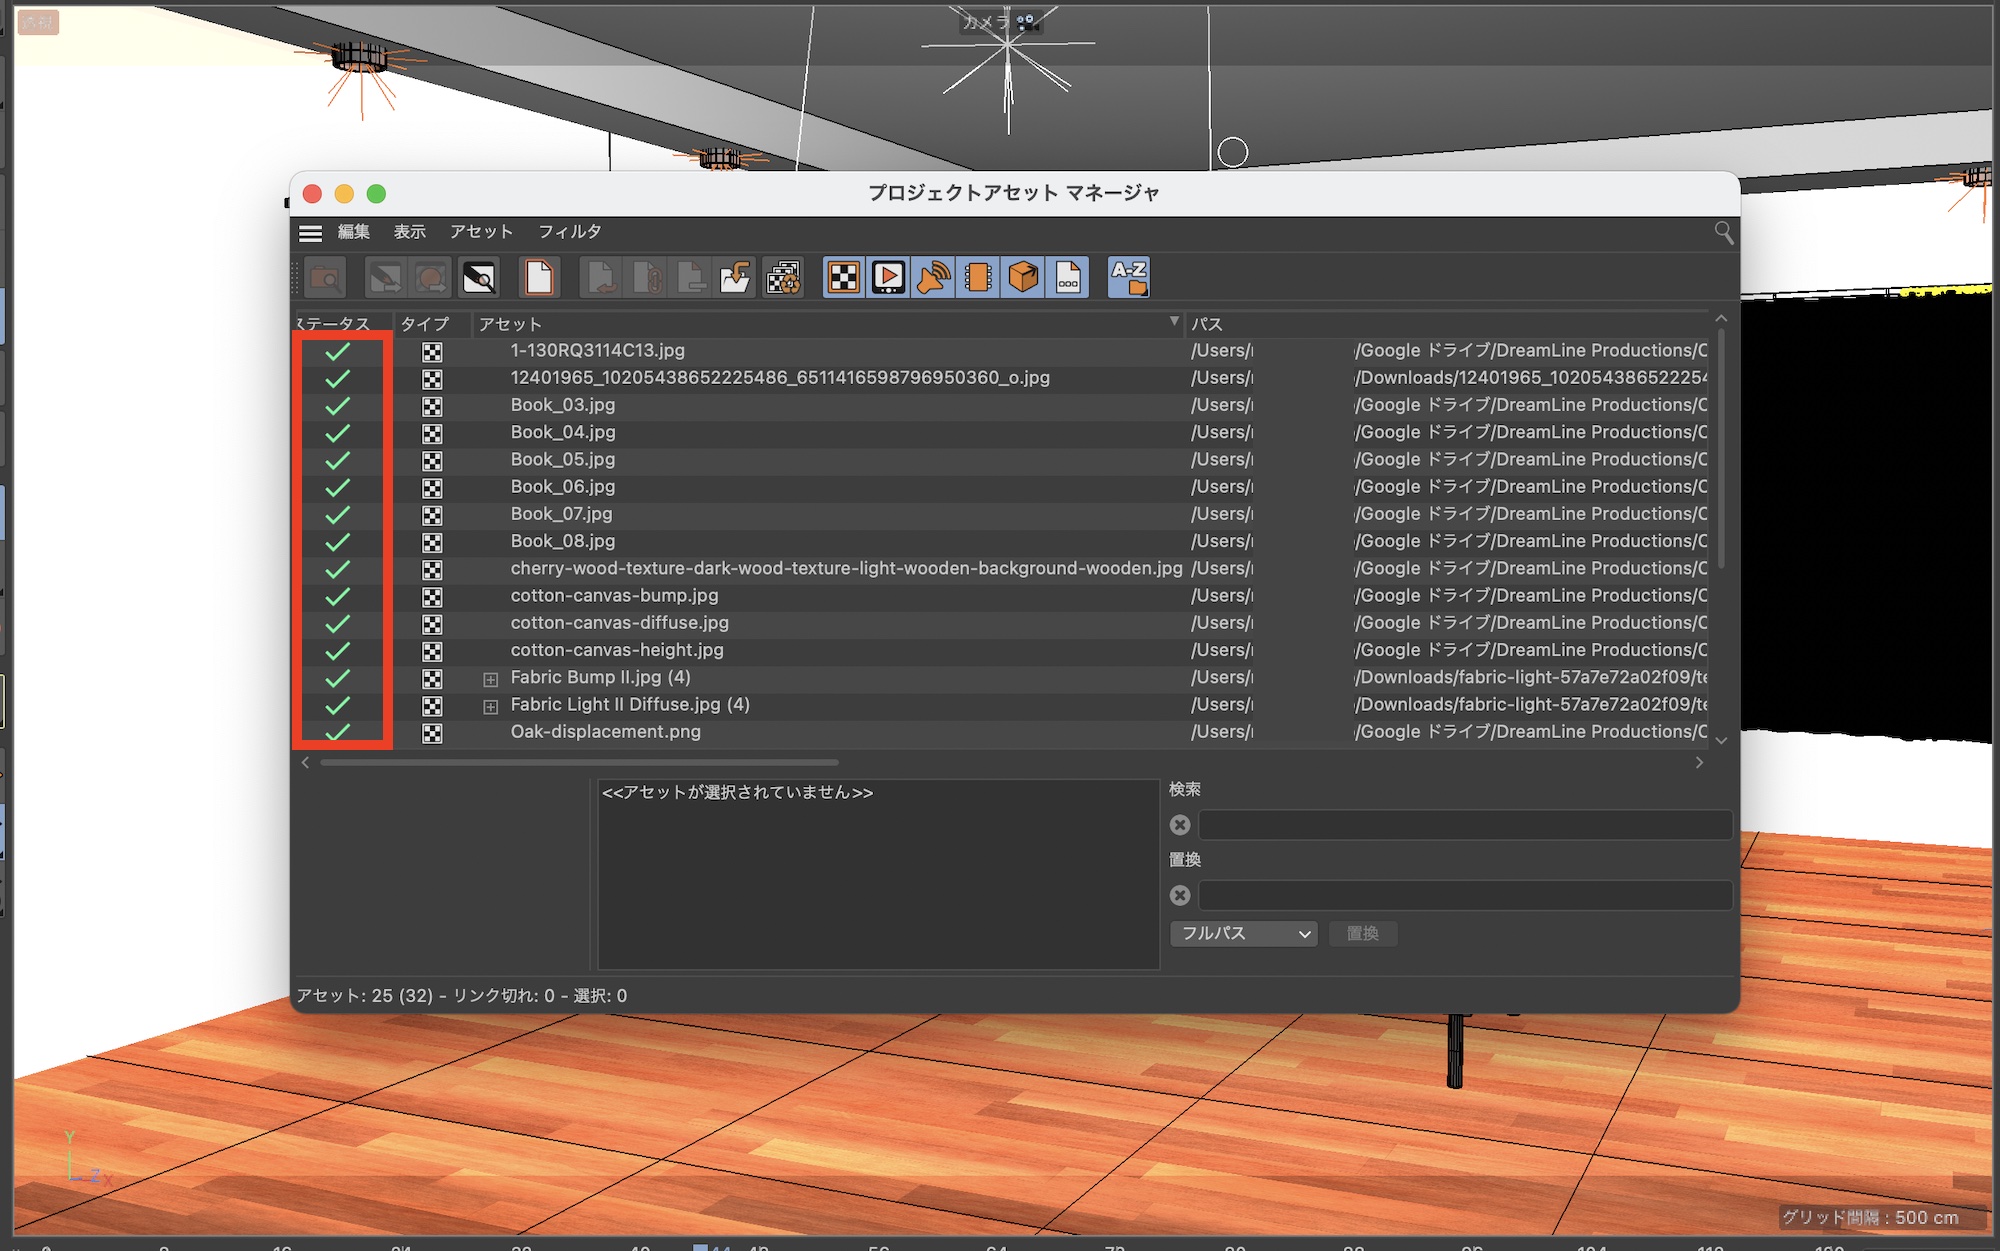Screen dimensions: 2000x1251
Task: Toggle the sound assets filter icon
Action: coord(933,277)
